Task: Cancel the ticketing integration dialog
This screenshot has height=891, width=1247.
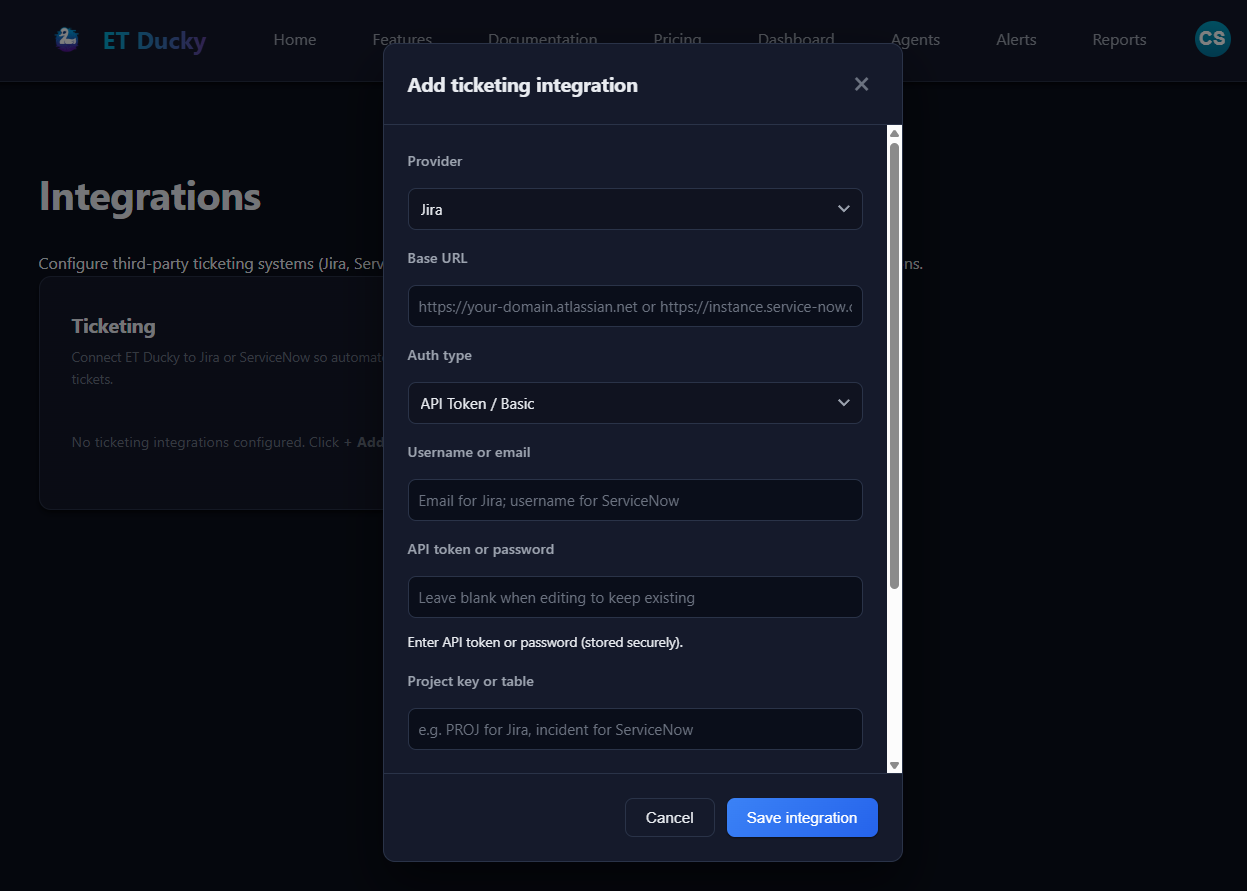Action: click(669, 817)
